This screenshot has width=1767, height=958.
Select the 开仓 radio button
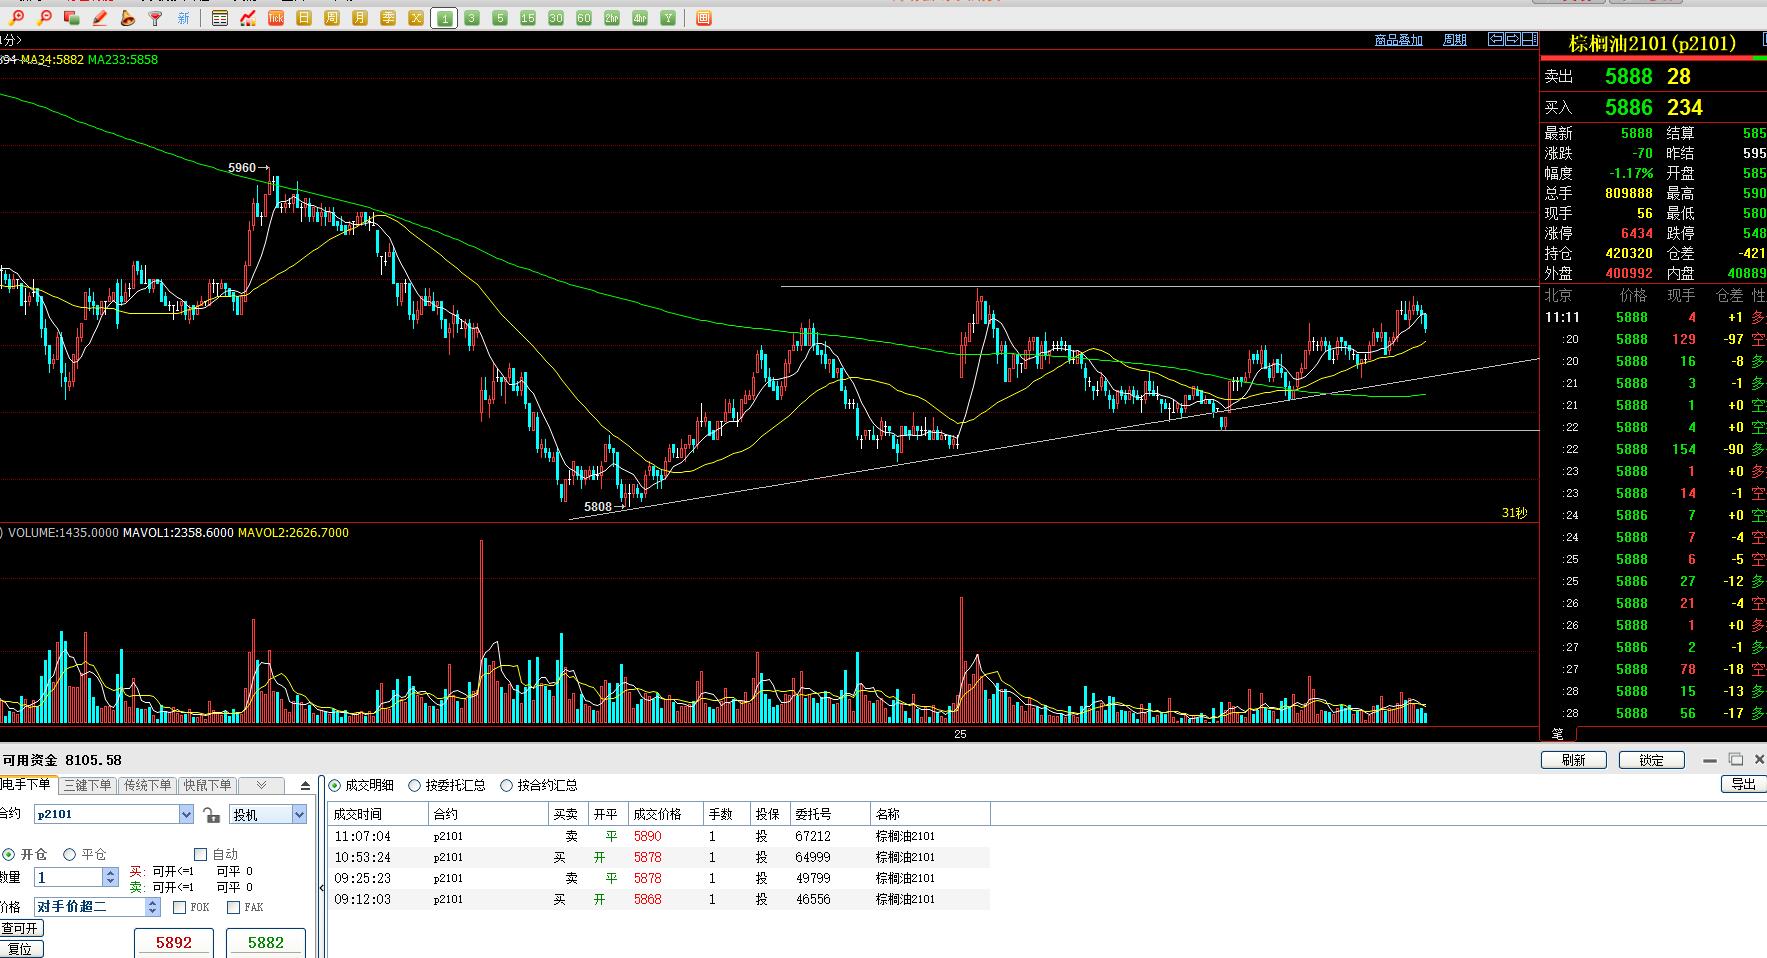tap(9, 854)
